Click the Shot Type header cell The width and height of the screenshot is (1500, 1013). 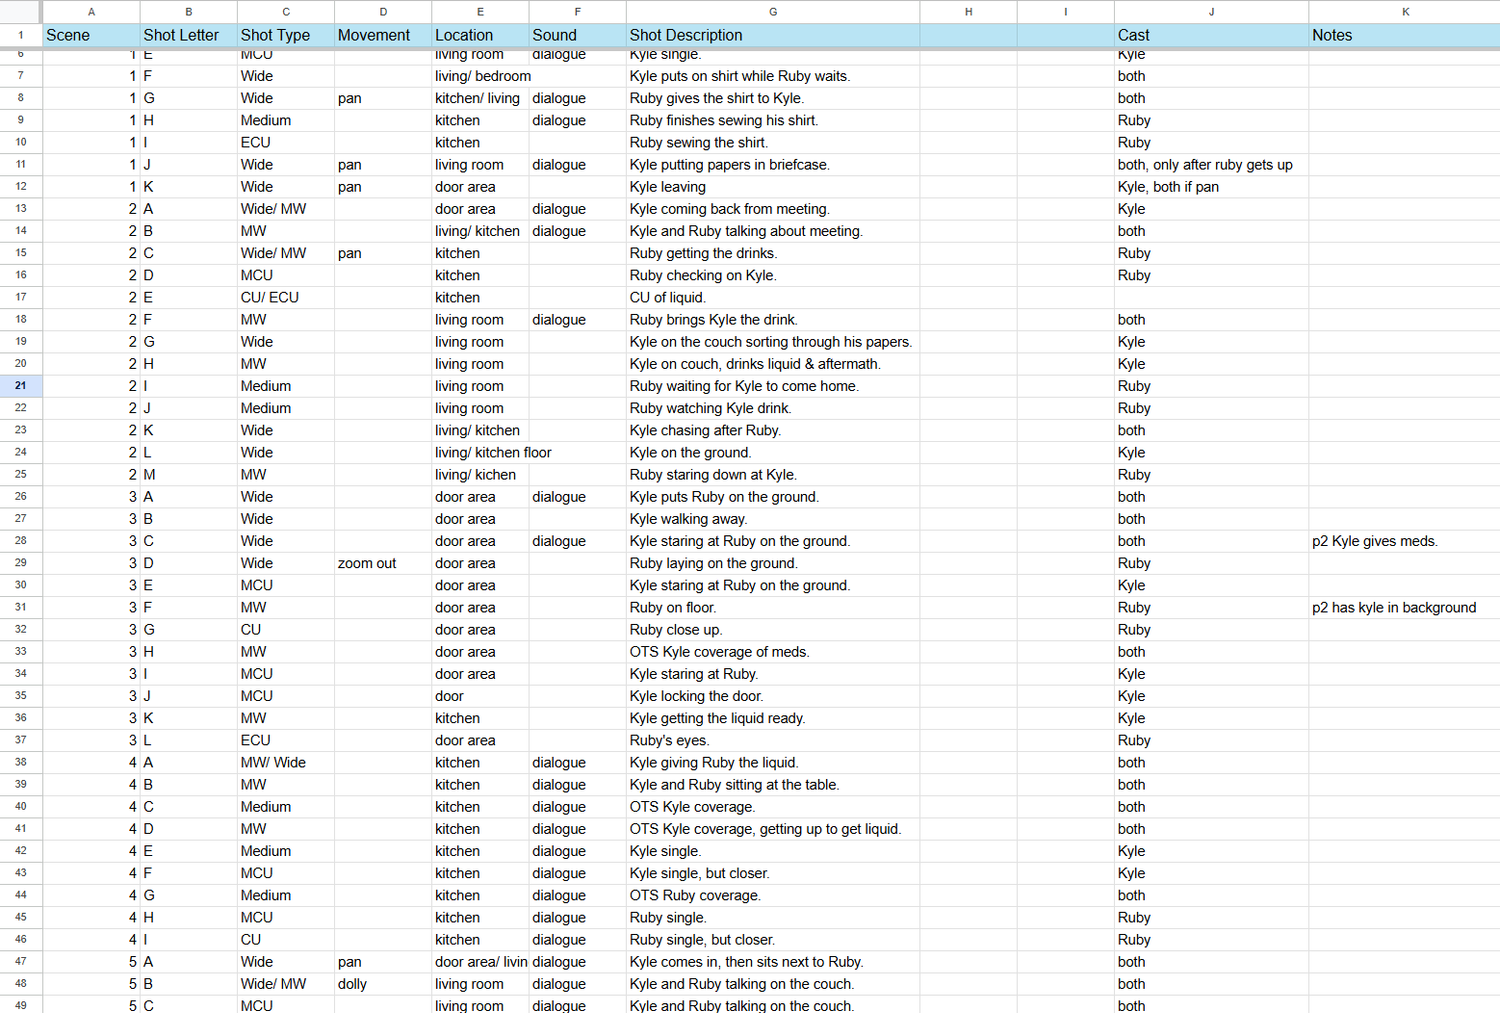pos(285,35)
